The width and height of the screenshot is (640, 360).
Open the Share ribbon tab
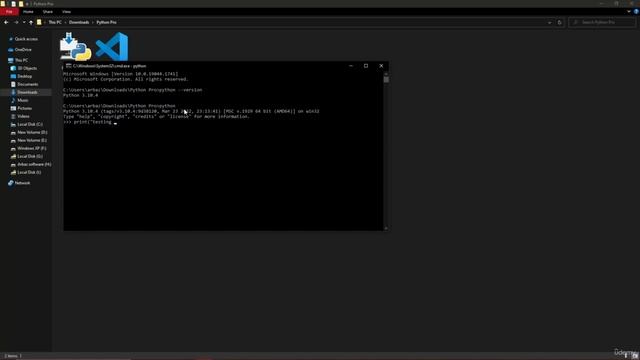click(48, 12)
